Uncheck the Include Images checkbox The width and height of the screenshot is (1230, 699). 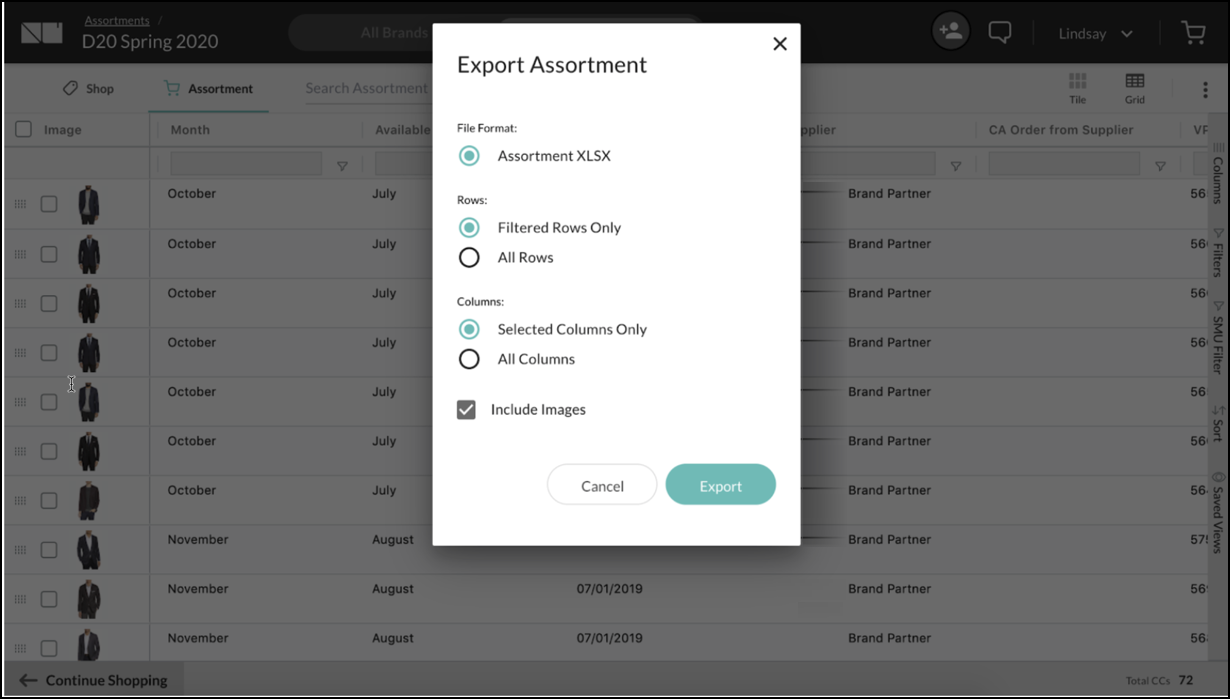466,410
